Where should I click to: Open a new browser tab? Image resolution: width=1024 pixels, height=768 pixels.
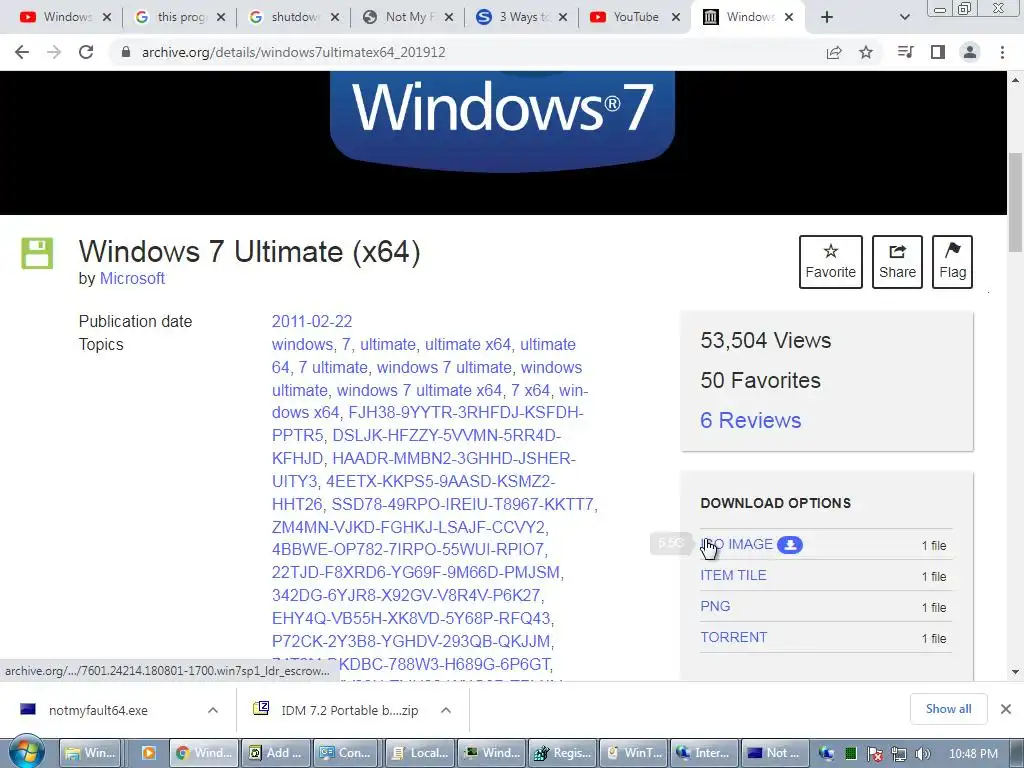click(x=827, y=17)
